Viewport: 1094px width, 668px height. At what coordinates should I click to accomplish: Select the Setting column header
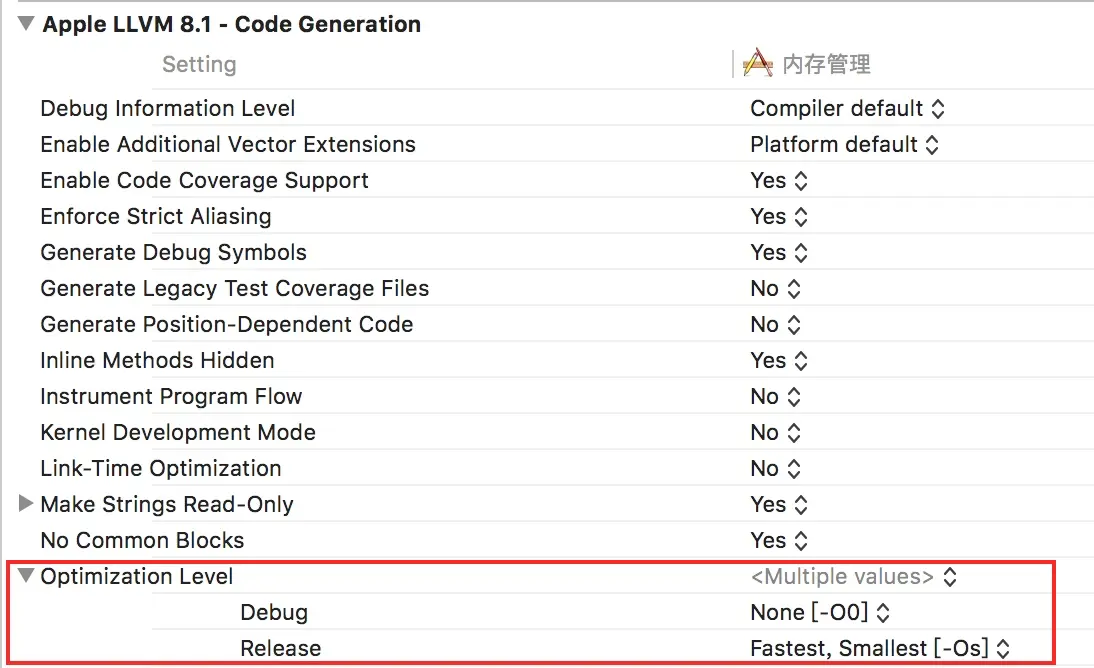(x=200, y=64)
